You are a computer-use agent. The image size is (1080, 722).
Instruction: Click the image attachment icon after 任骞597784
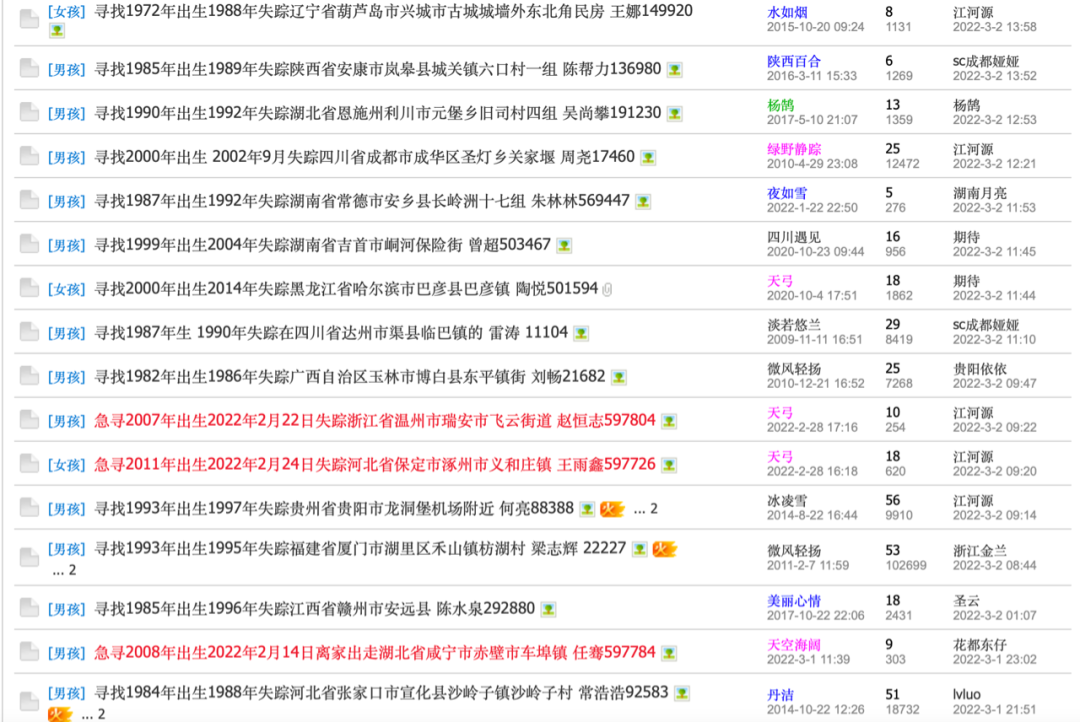669,653
